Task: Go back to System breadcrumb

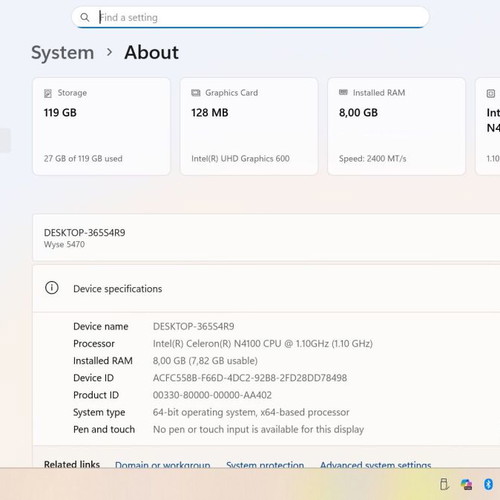Action: click(63, 53)
